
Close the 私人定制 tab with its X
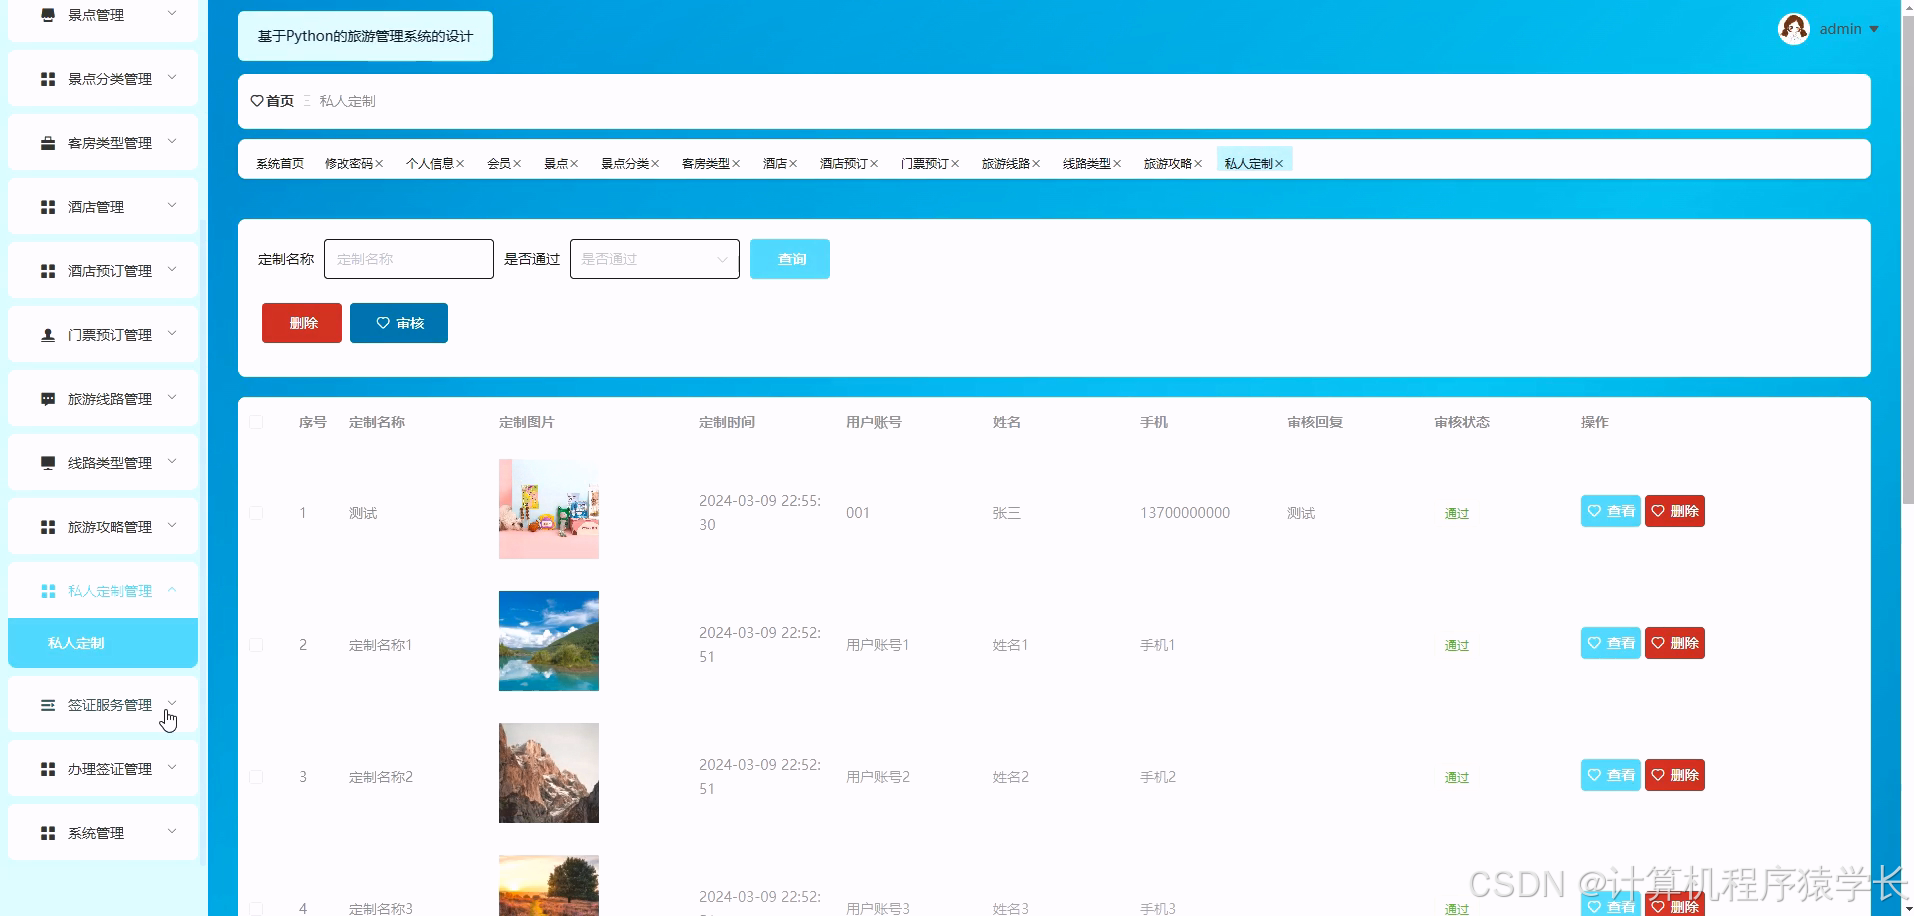[1279, 164]
